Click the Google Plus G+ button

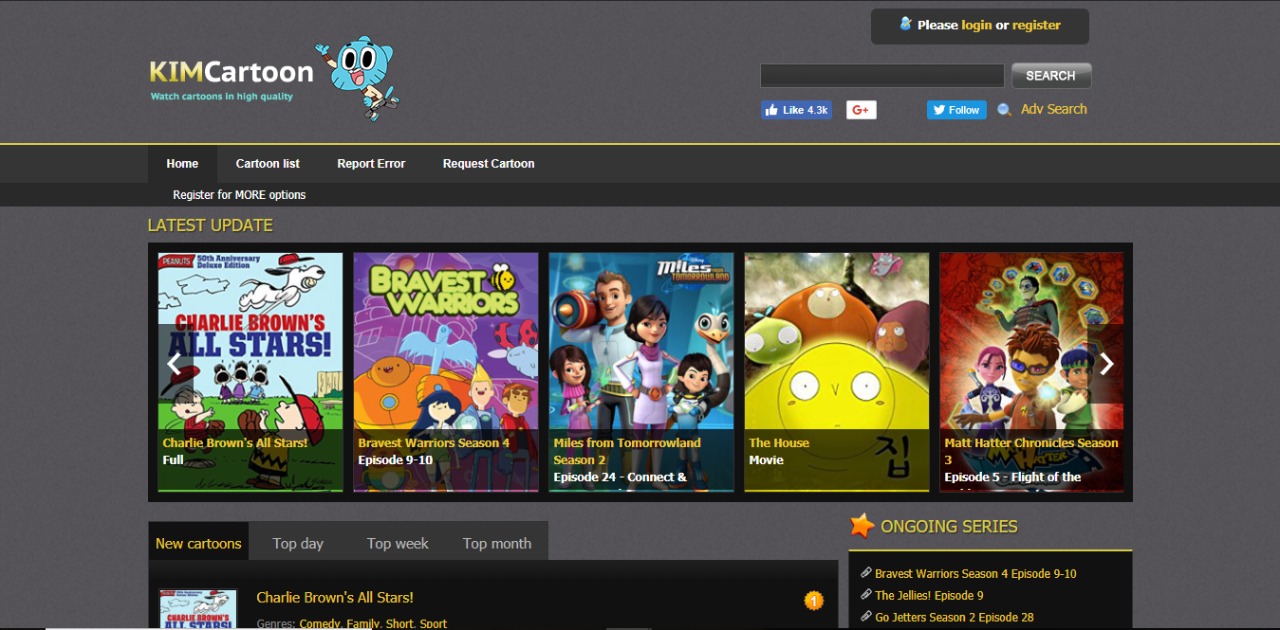pos(861,110)
